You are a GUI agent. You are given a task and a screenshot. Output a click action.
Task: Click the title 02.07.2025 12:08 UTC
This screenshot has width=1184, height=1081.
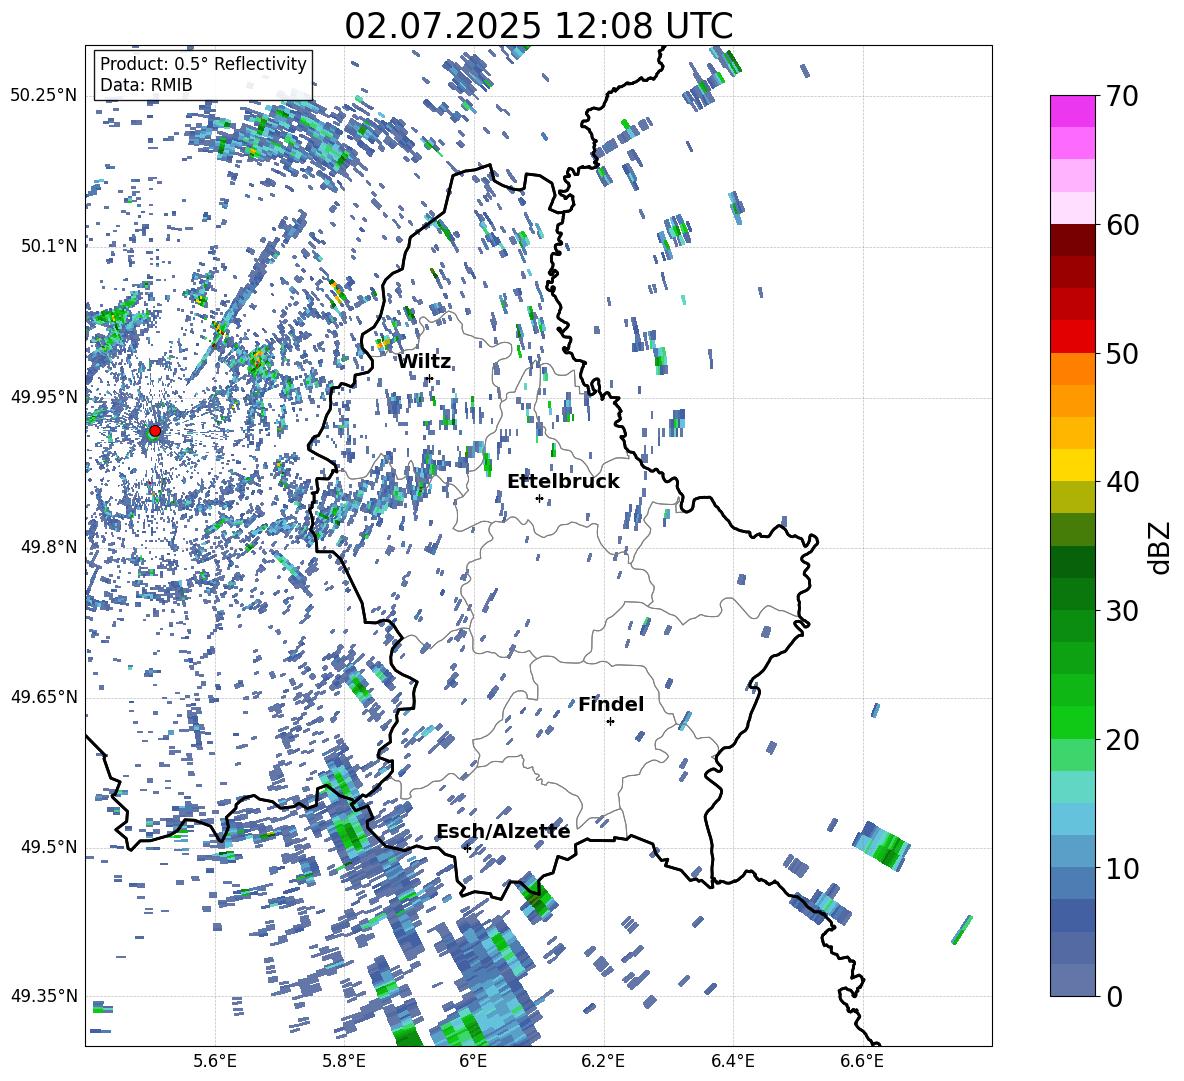[538, 26]
